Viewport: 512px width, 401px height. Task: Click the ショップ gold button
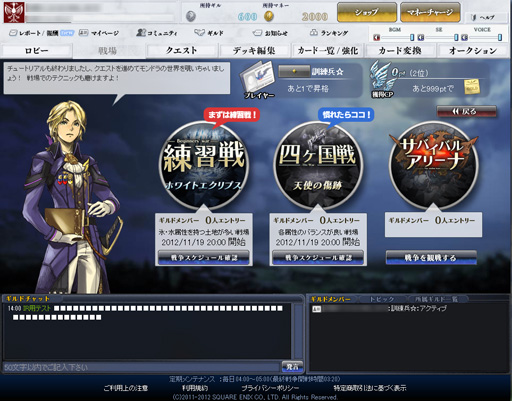pyautogui.click(x=367, y=12)
